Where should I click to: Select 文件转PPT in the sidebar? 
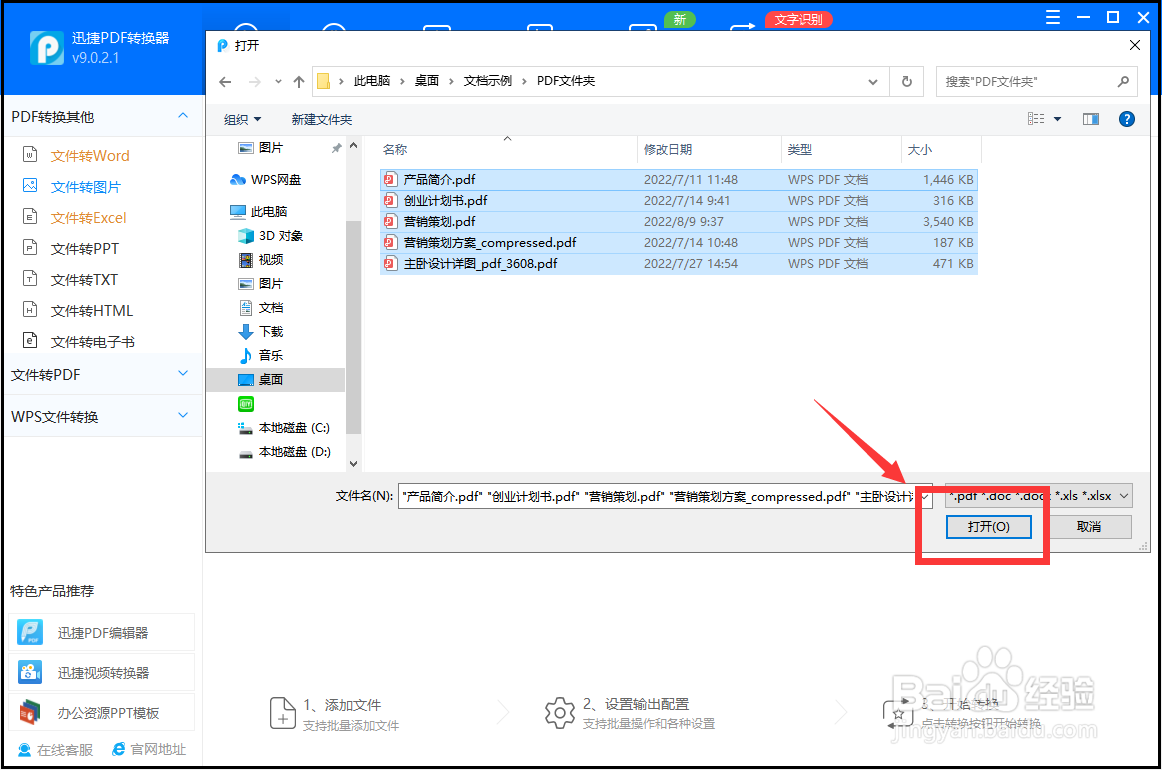point(84,249)
